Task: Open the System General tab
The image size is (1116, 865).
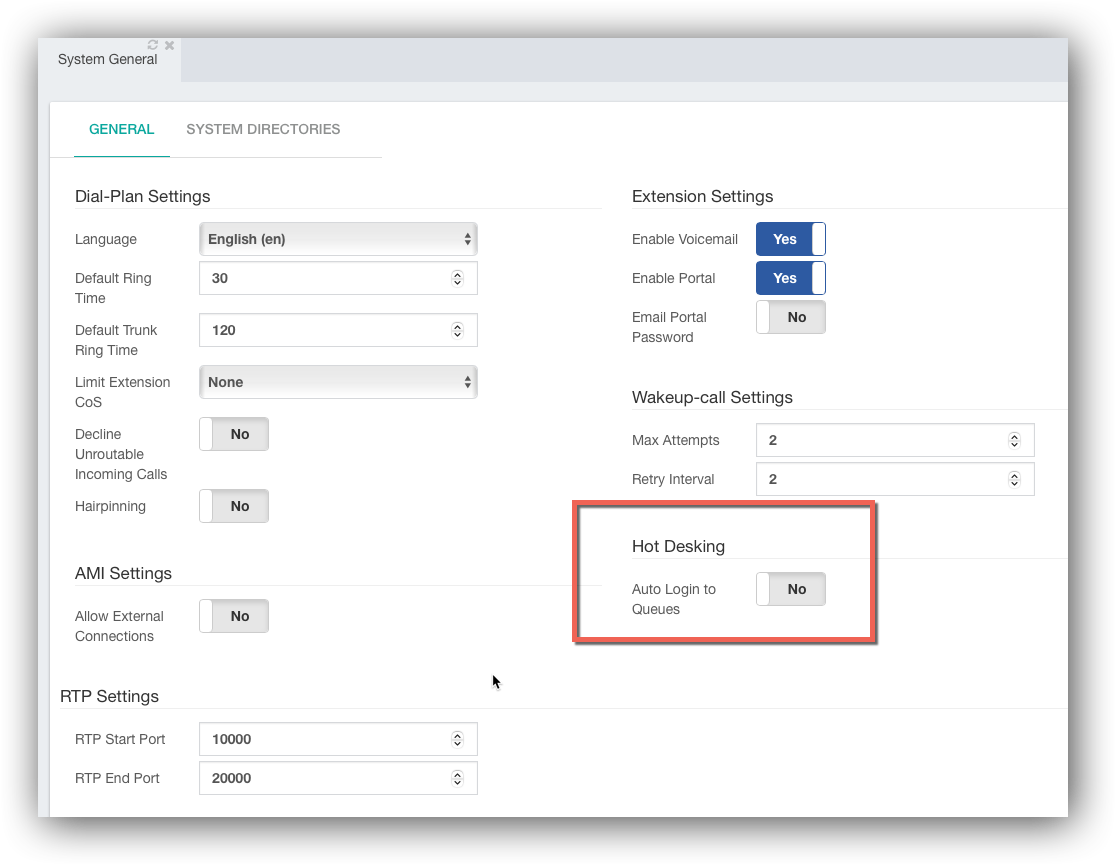Action: 107,59
